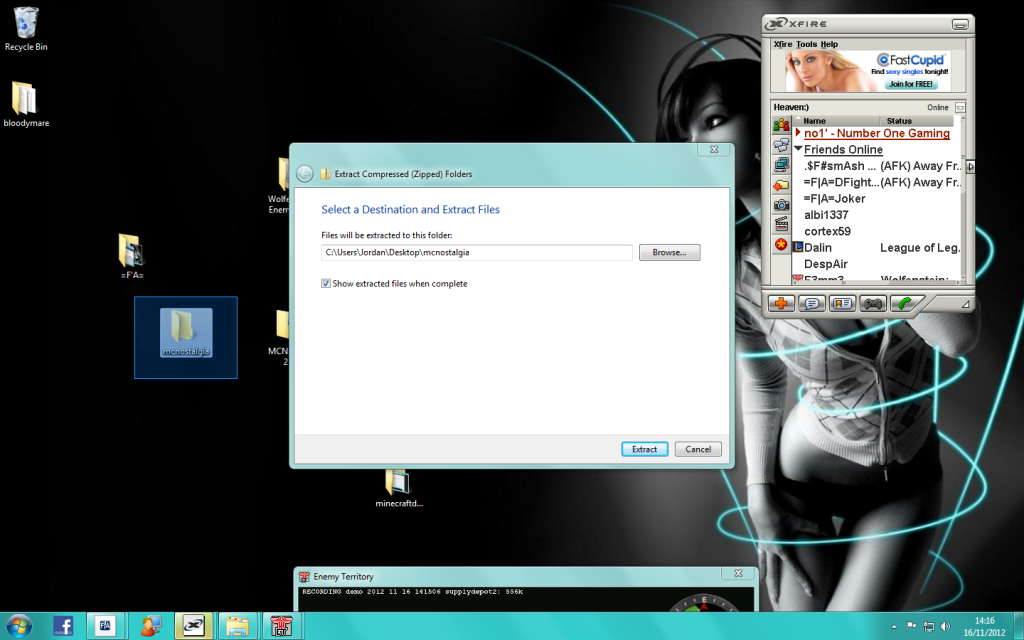Click the Xfire game controller button
1024x640 pixels.
click(873, 303)
